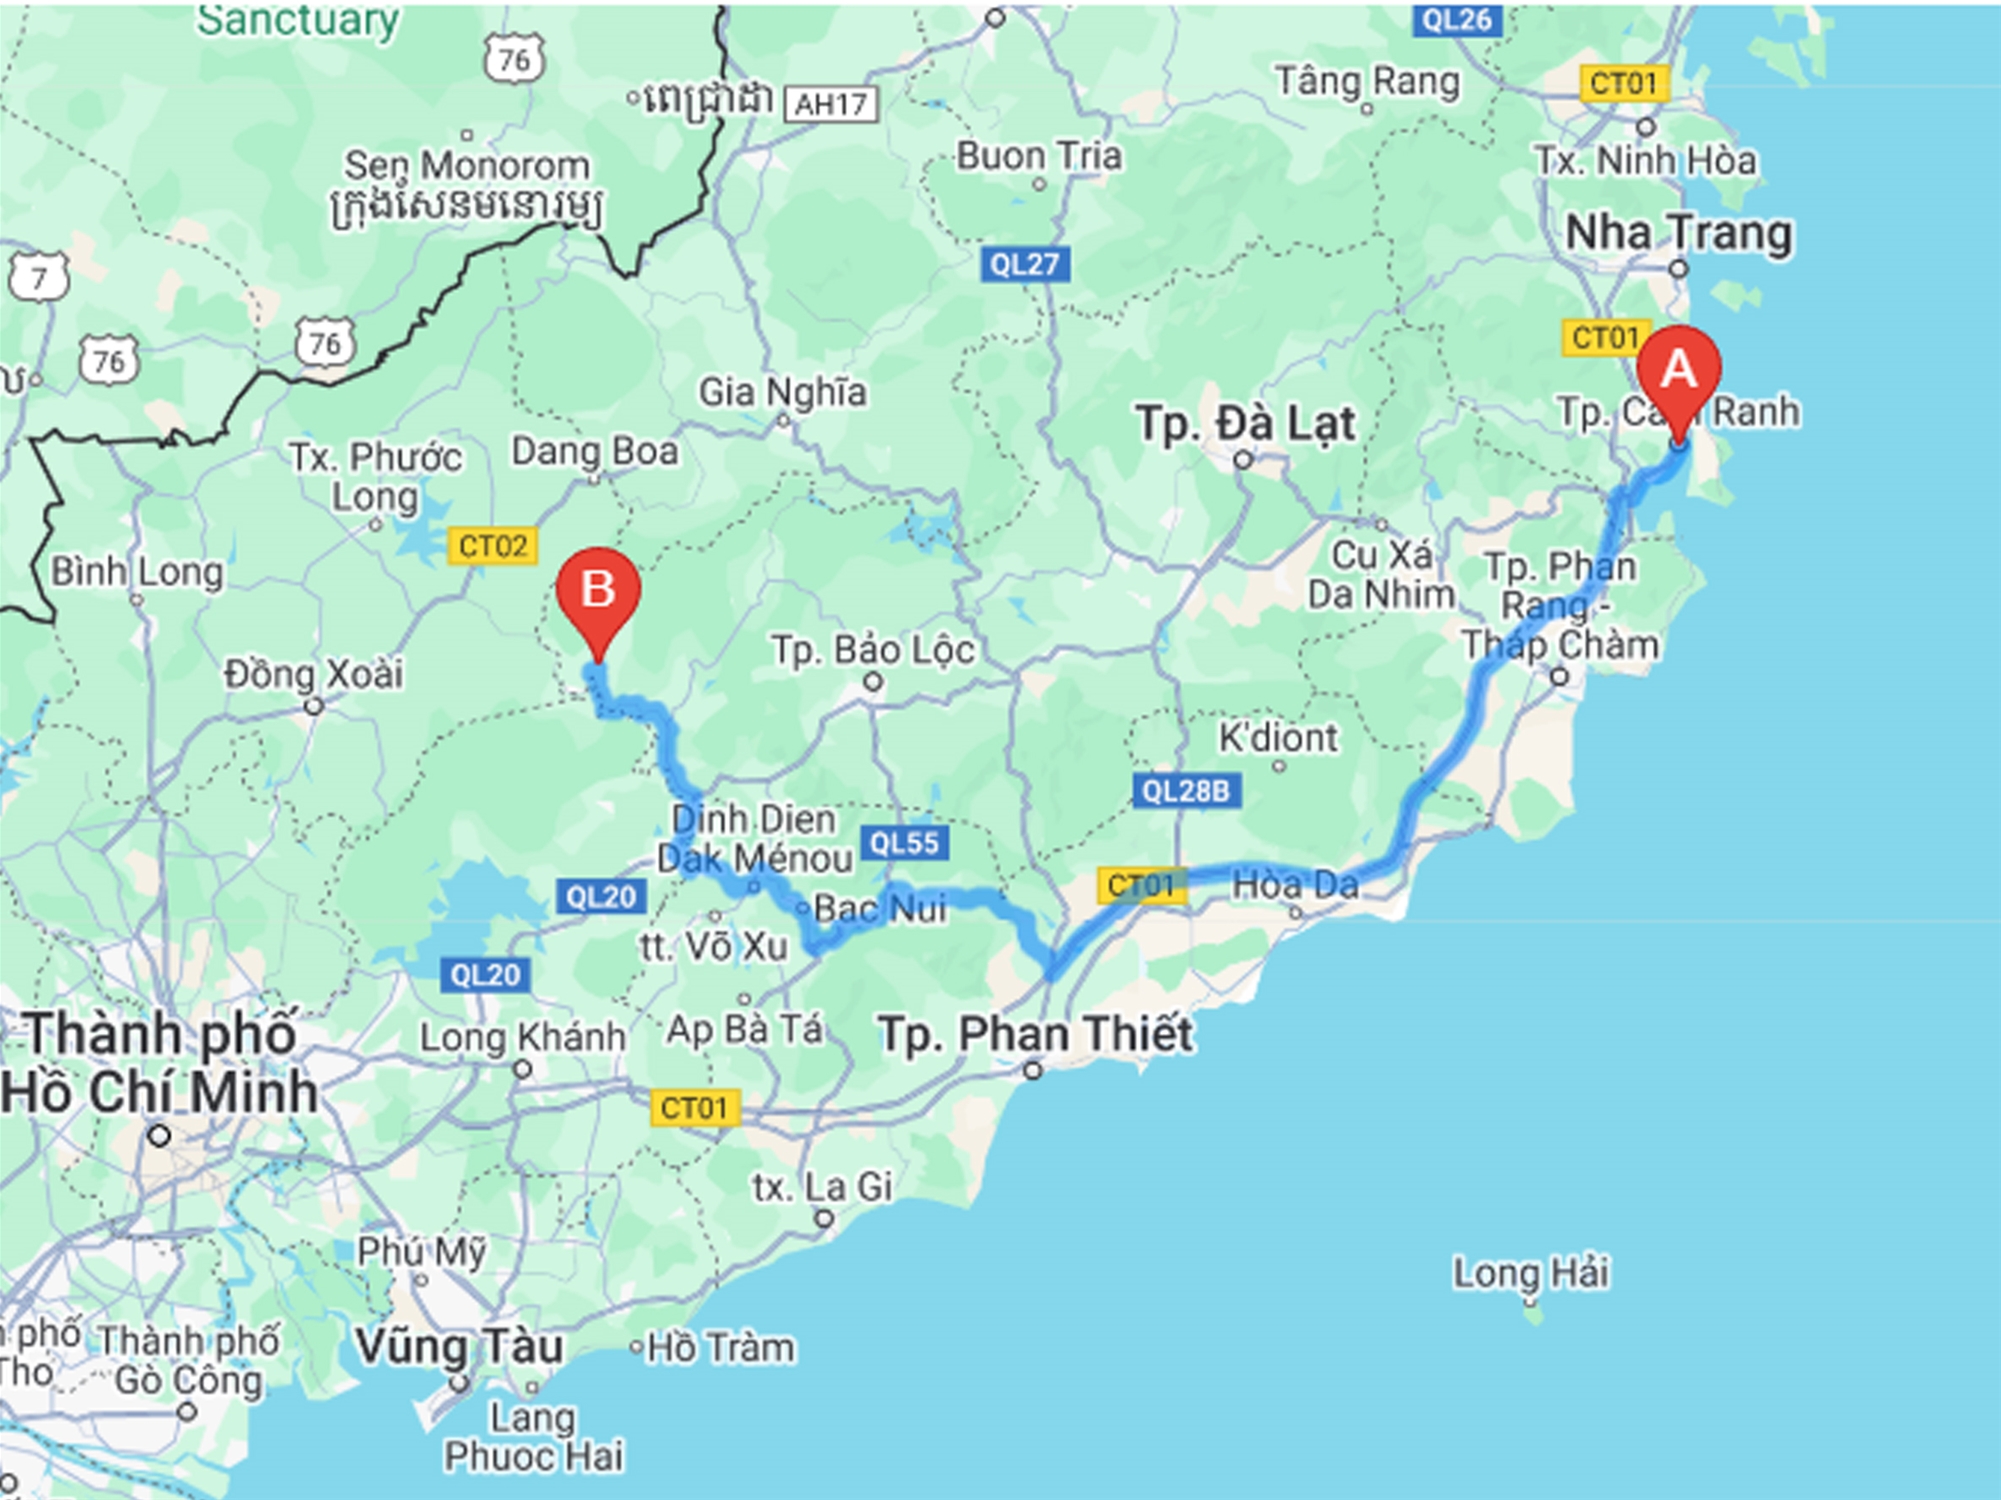Select the Long Hải island label
This screenshot has height=1500, width=2001.
coord(1531,1273)
